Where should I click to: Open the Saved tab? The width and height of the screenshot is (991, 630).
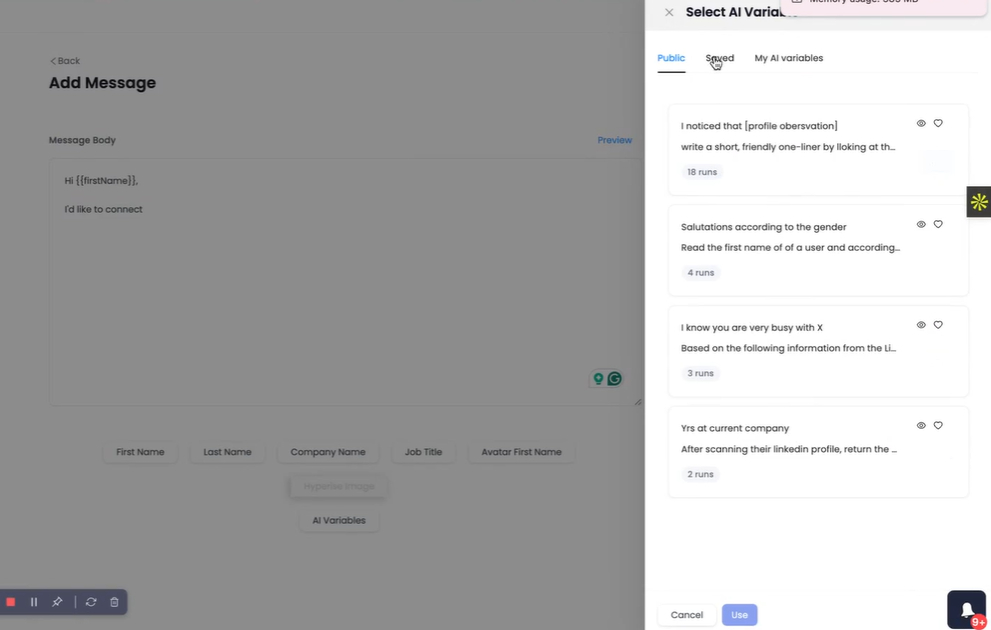pyautogui.click(x=719, y=58)
